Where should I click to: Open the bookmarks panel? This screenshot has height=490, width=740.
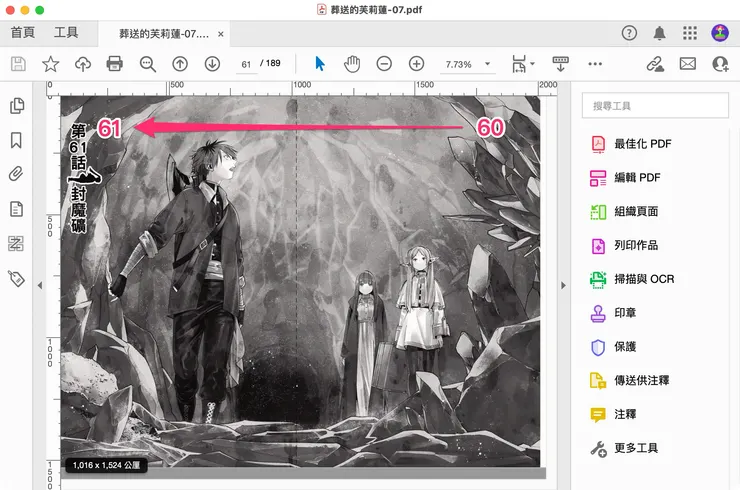click(16, 140)
